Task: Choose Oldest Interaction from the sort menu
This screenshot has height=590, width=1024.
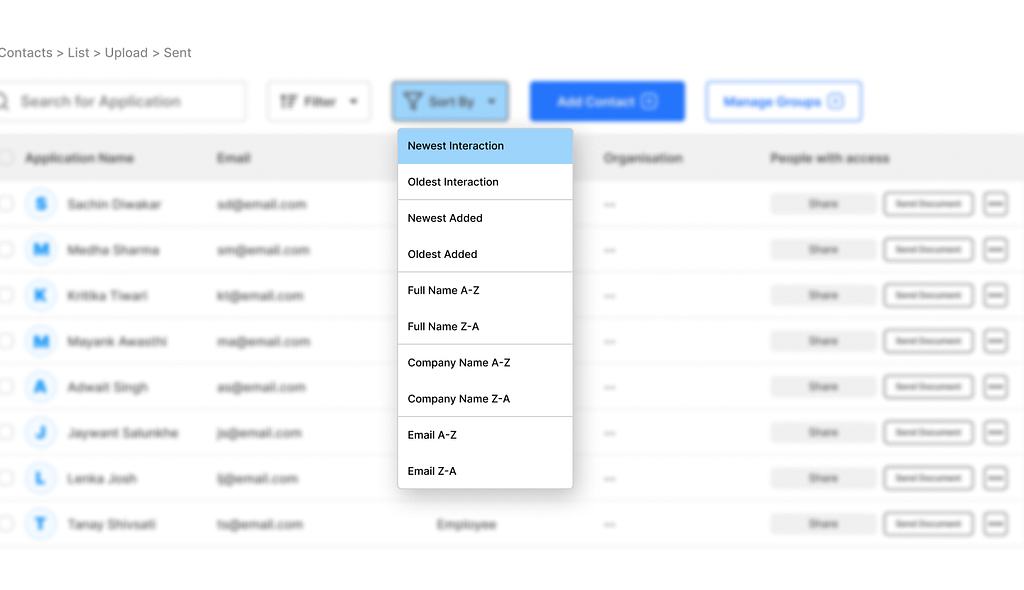Action: (453, 181)
